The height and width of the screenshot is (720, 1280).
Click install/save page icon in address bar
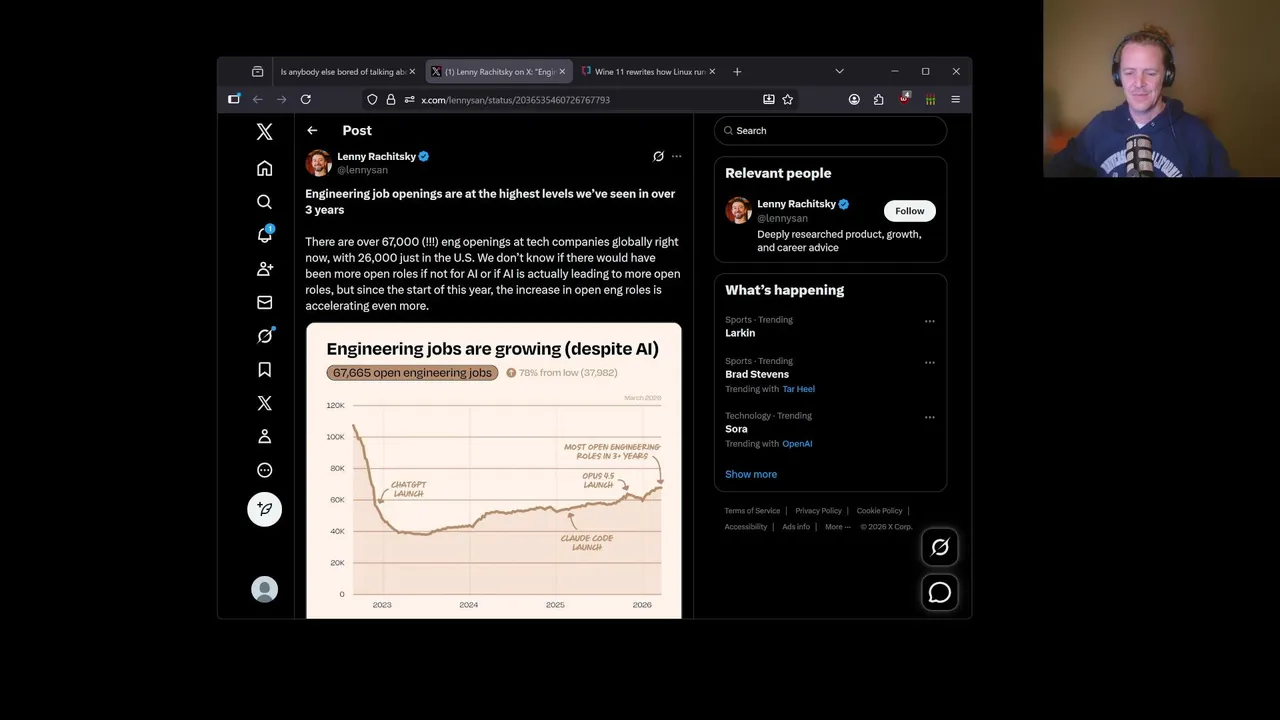point(768,99)
